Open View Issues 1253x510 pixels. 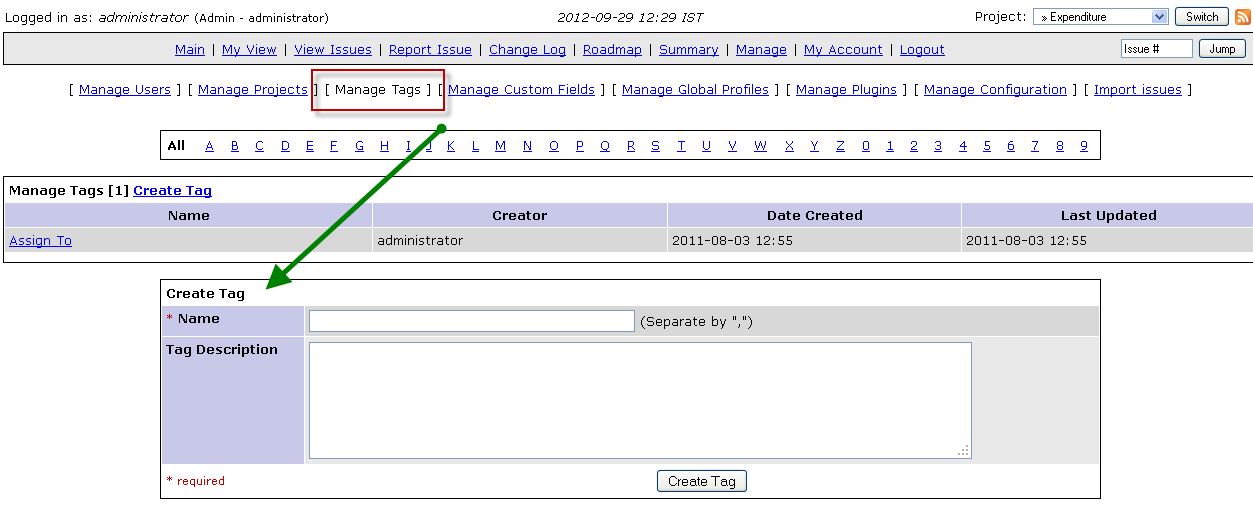click(x=333, y=50)
